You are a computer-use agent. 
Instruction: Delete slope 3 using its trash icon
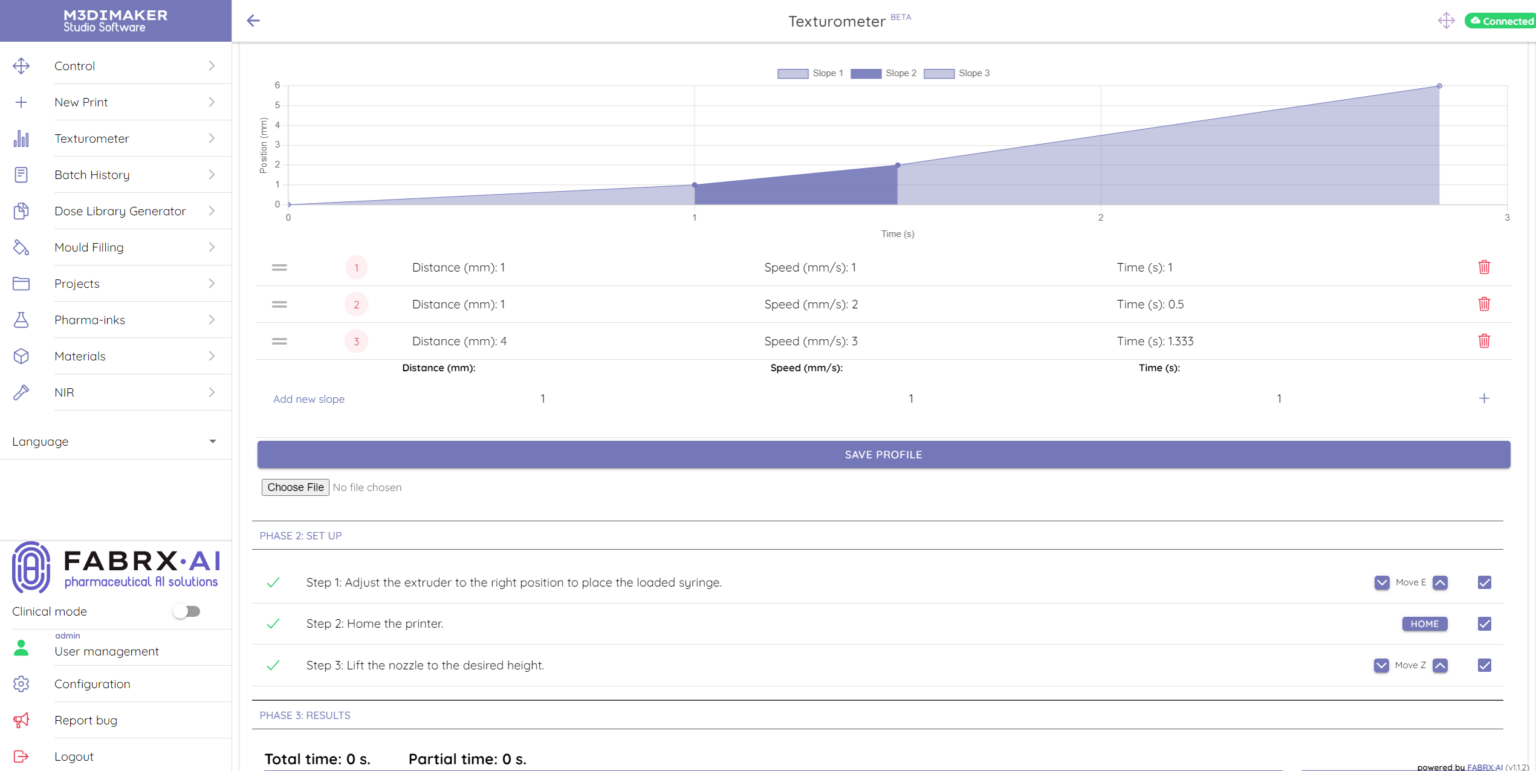point(1484,341)
